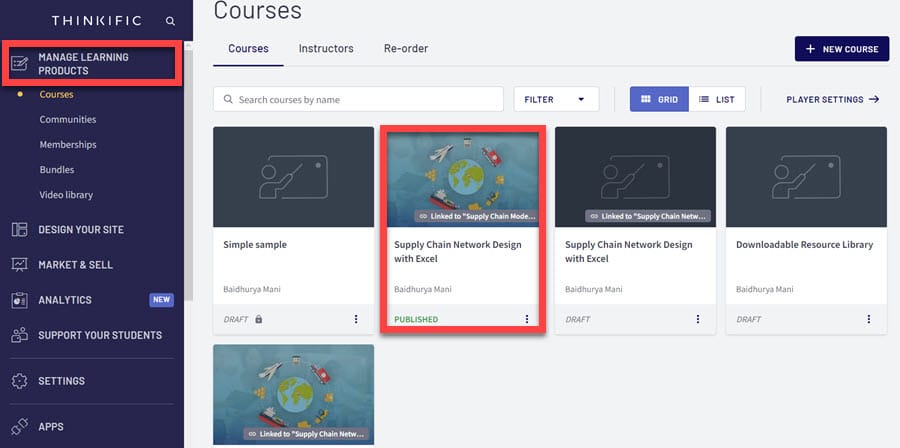900x448 pixels.
Task: Open the Market & Sell section
Action: (x=75, y=265)
